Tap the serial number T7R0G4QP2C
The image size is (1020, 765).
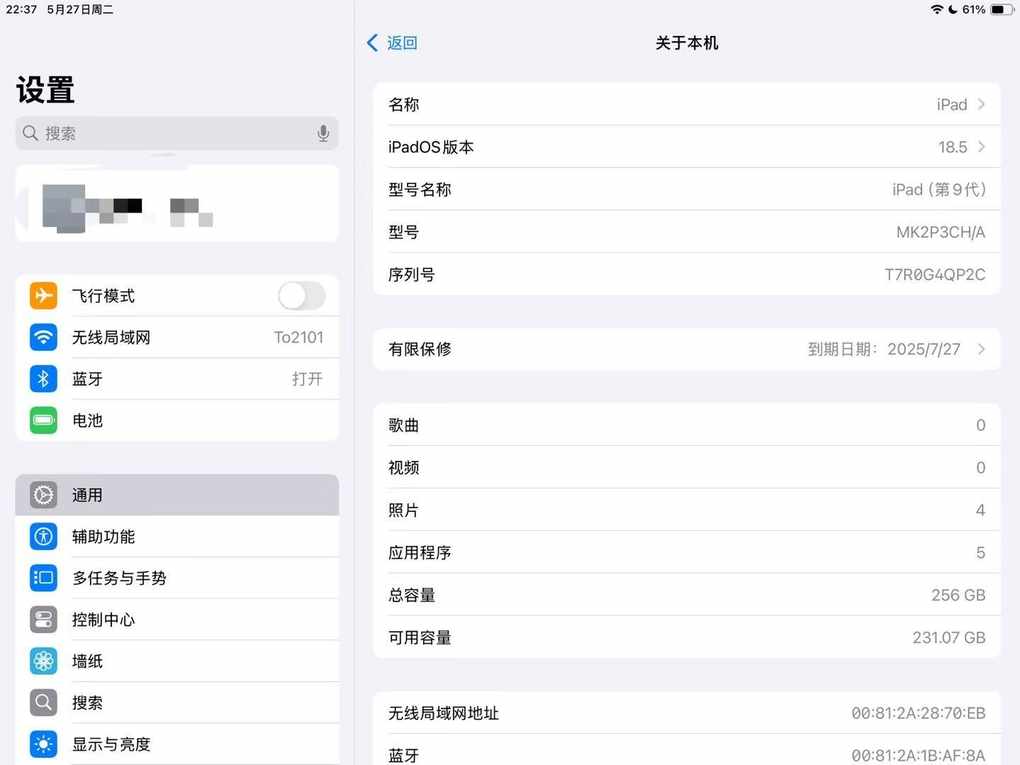[x=935, y=275]
